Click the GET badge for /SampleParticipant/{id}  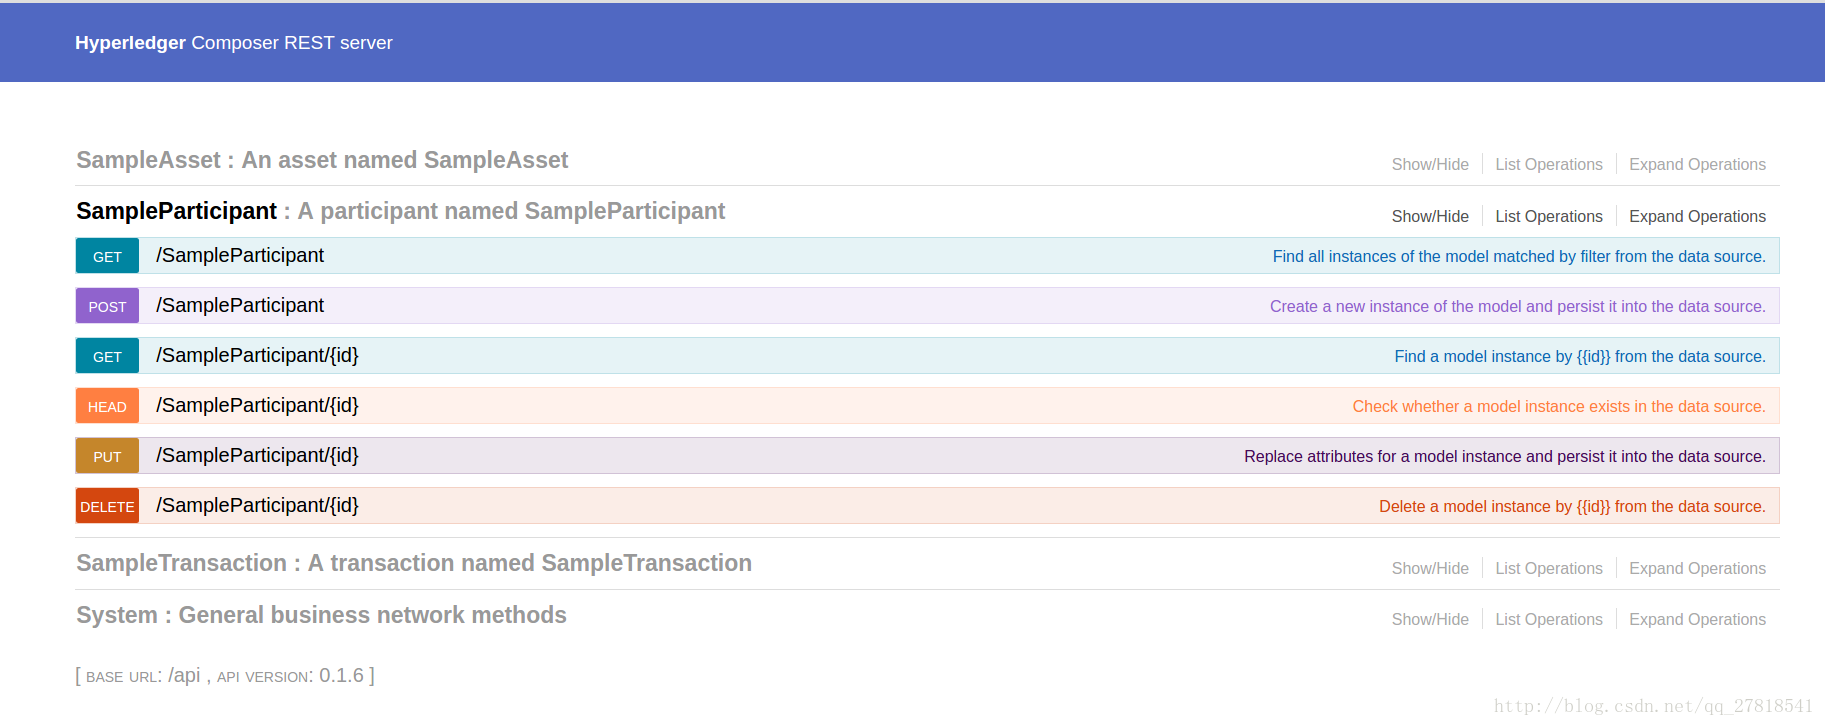(107, 357)
